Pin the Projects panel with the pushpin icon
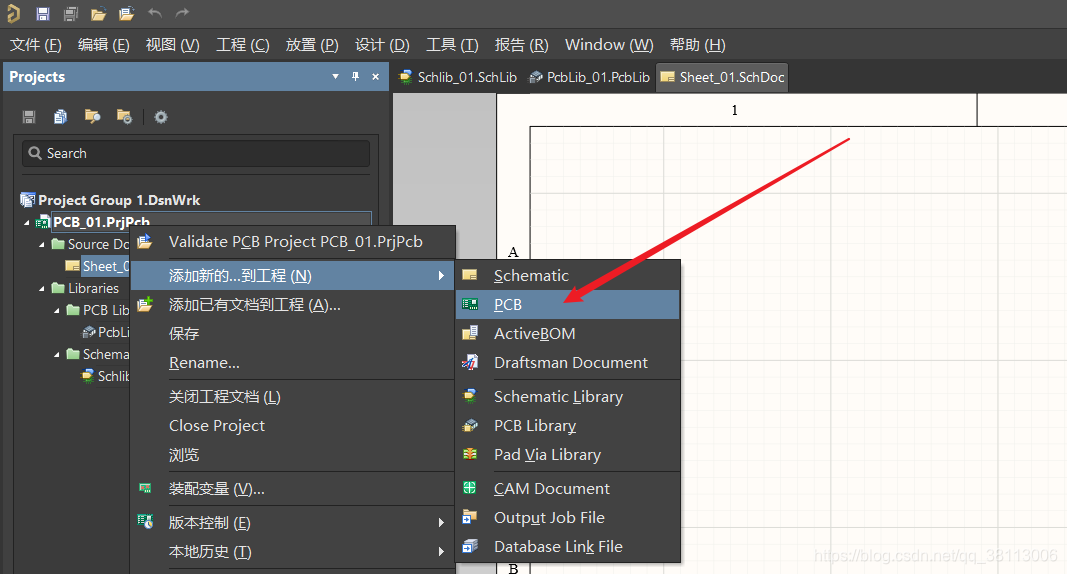 355,77
